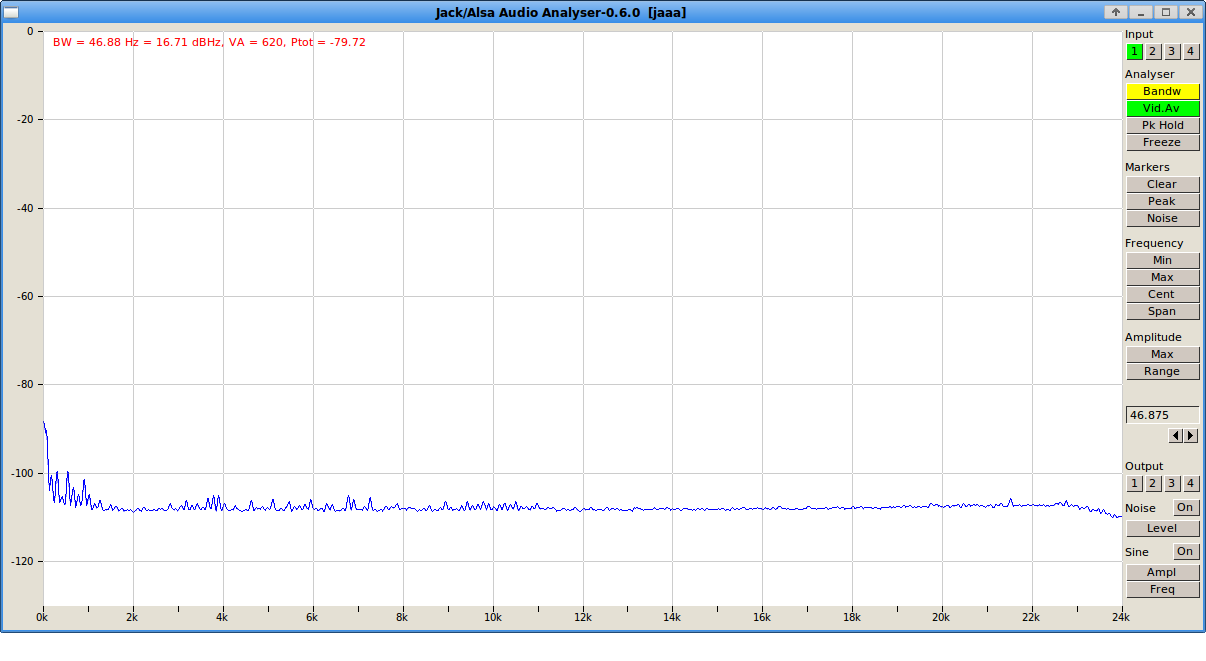The height and width of the screenshot is (661, 1206).
Task: Set a Peak marker
Action: 1162,201
